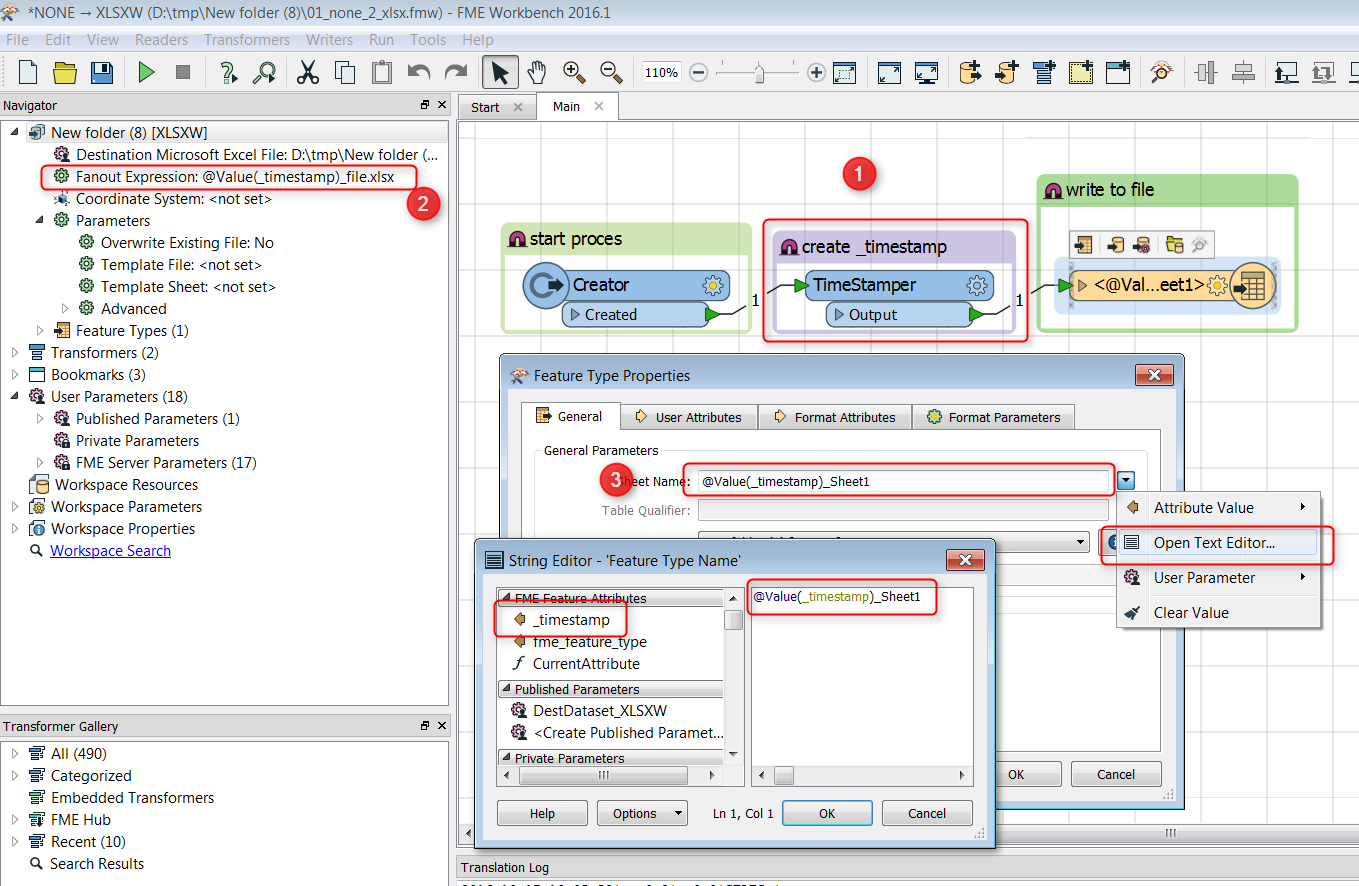Activate the Select arrow tool

click(500, 73)
